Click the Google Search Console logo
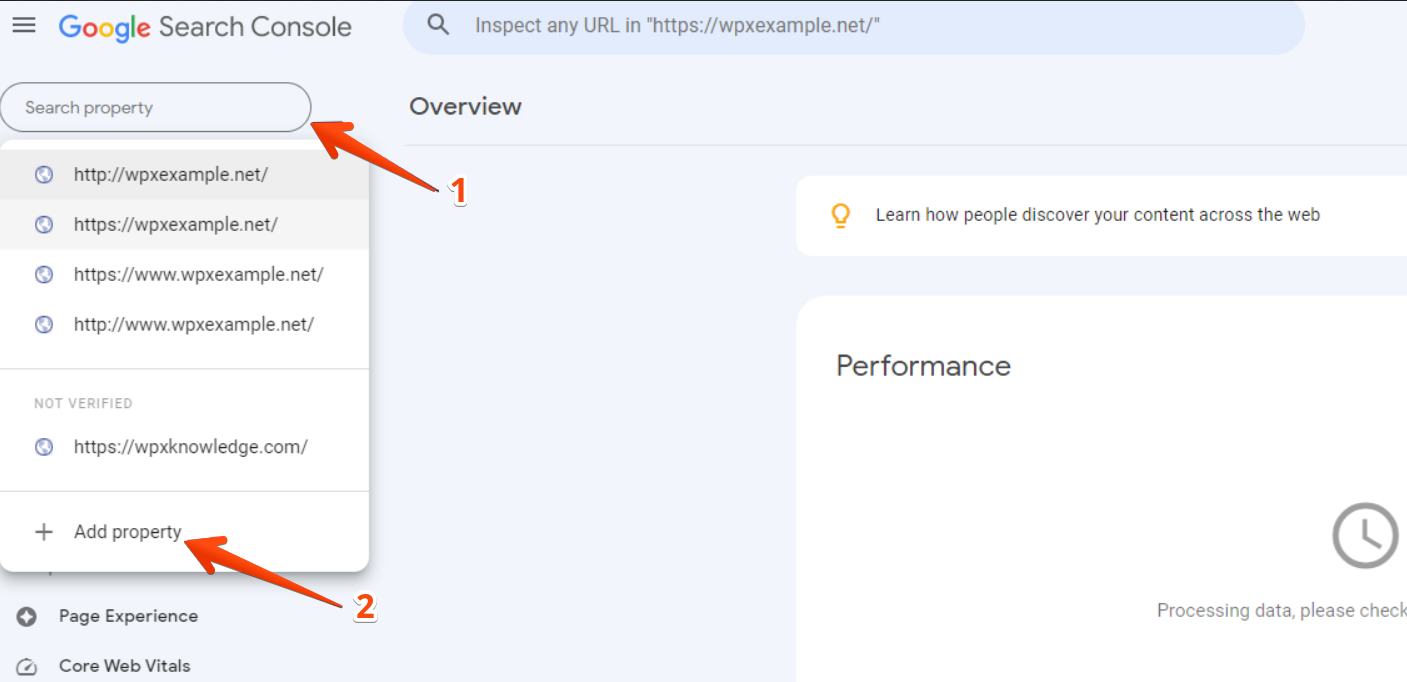 205,27
